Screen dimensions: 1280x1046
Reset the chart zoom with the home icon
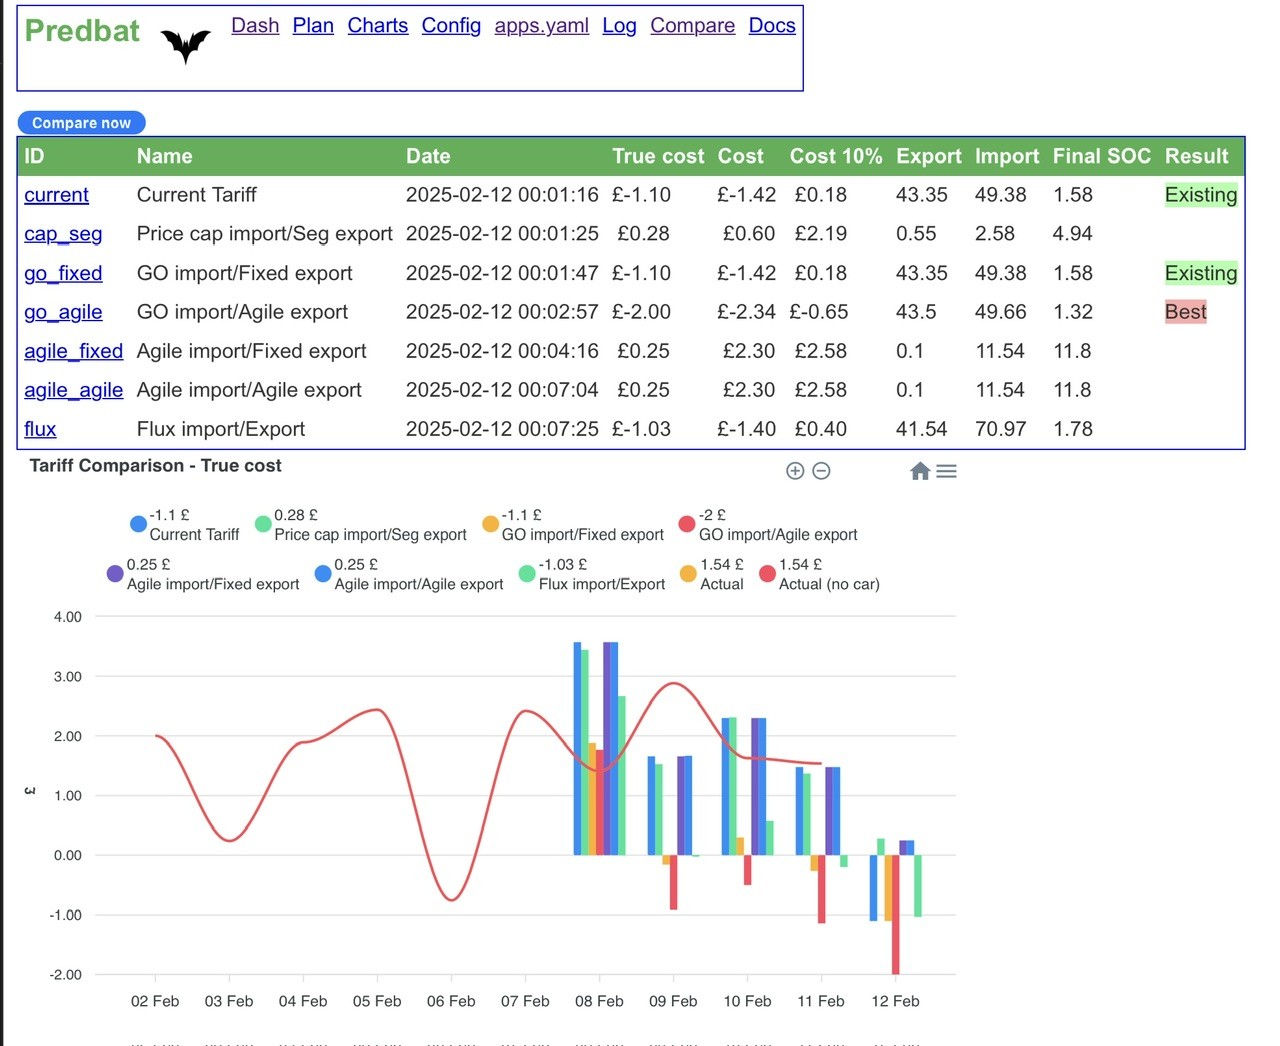pyautogui.click(x=920, y=471)
